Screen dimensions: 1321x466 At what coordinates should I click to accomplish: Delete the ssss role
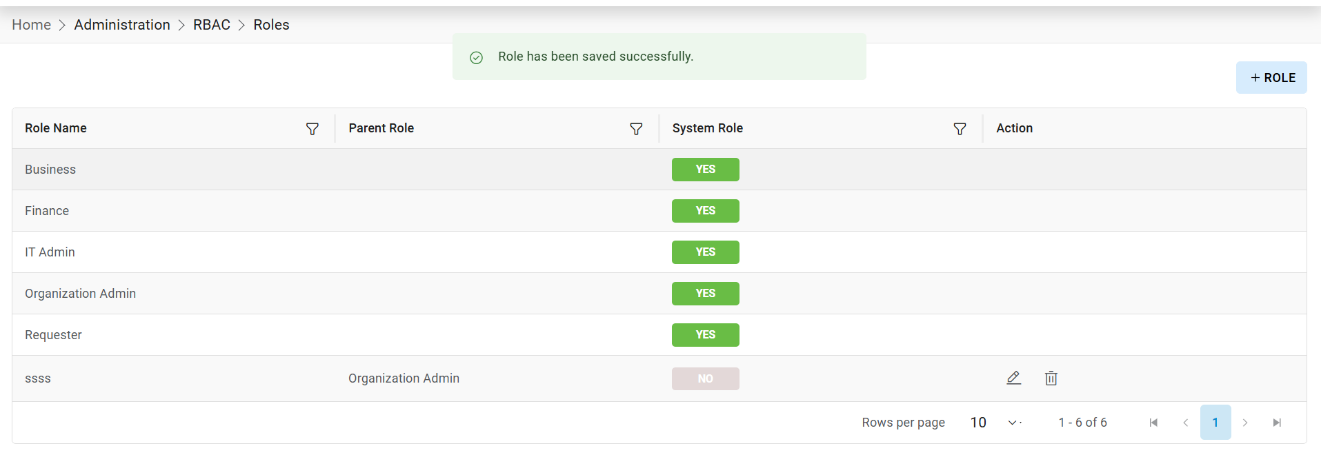click(1051, 378)
